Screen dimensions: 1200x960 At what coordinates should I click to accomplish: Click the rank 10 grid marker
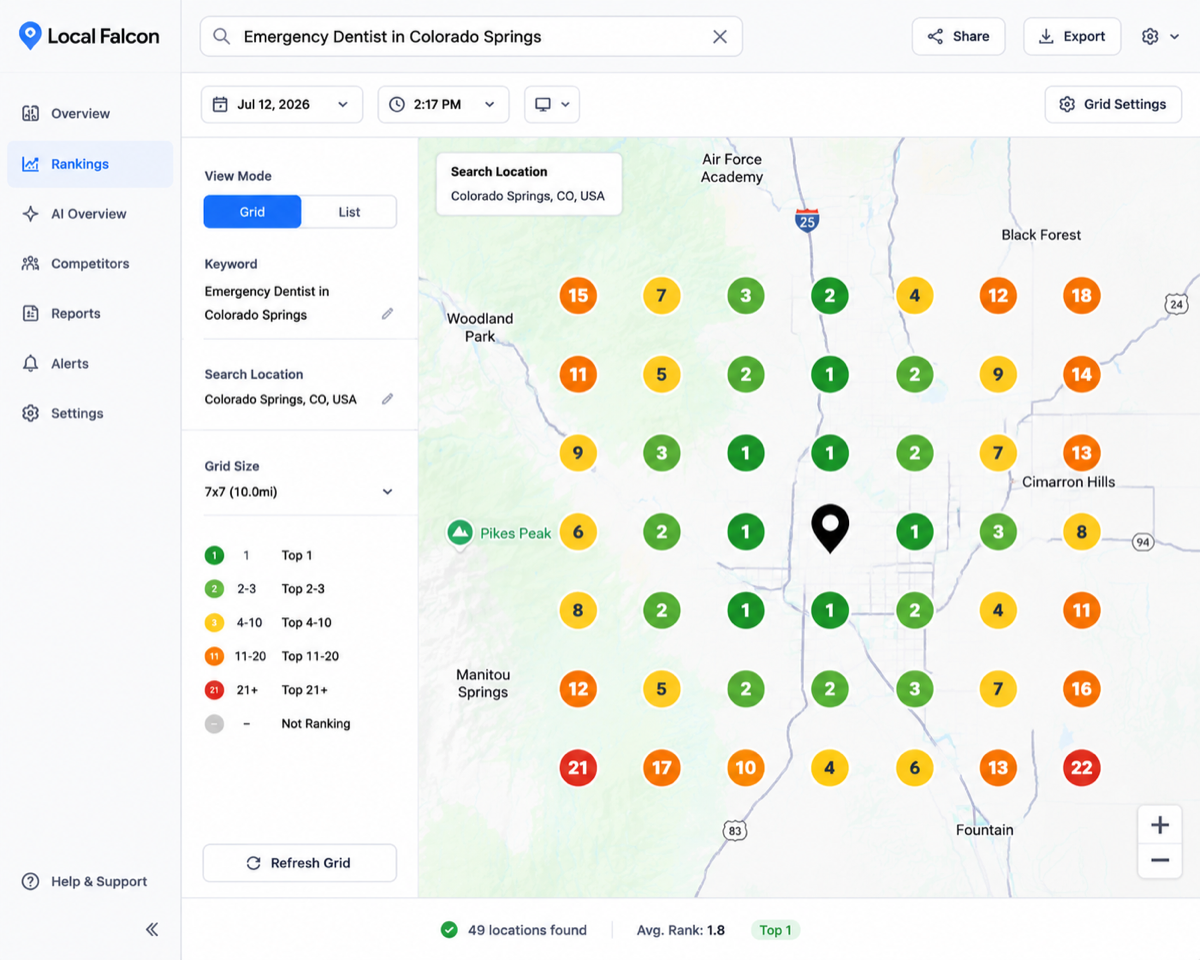[x=746, y=768]
